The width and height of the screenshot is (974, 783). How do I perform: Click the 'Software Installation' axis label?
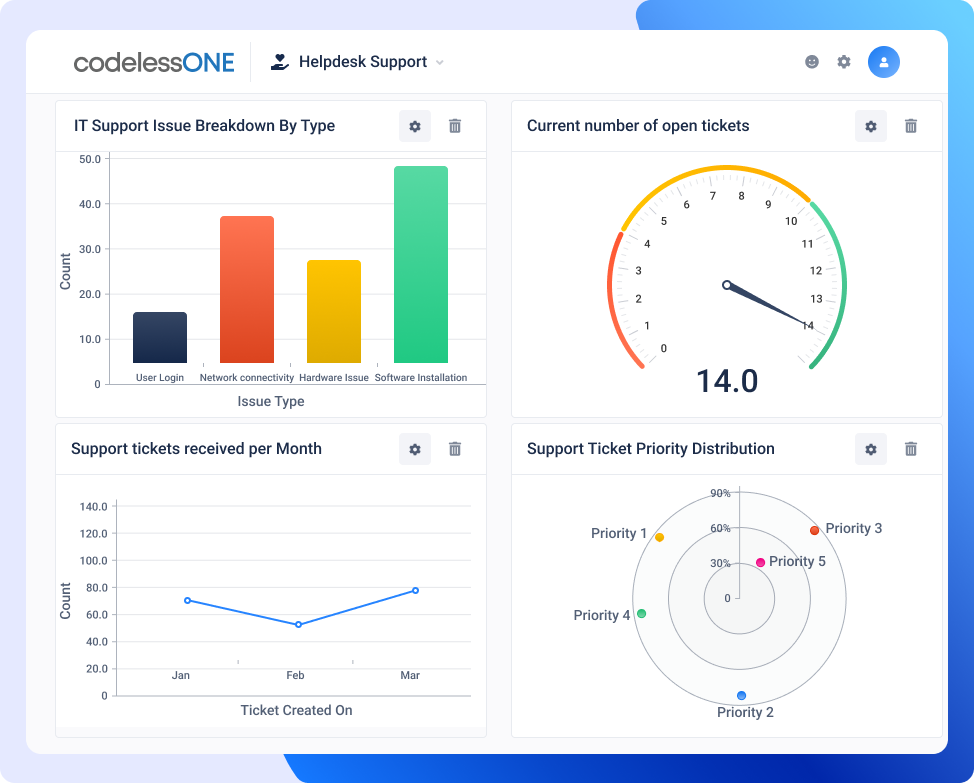point(421,378)
